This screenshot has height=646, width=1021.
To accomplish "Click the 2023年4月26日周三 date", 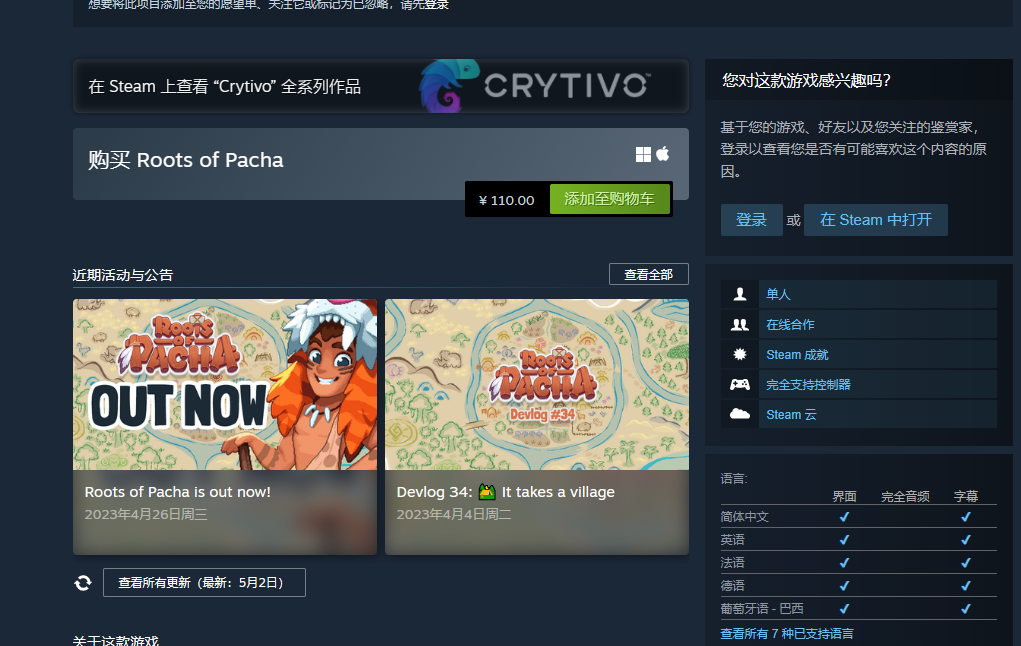I will point(146,514).
